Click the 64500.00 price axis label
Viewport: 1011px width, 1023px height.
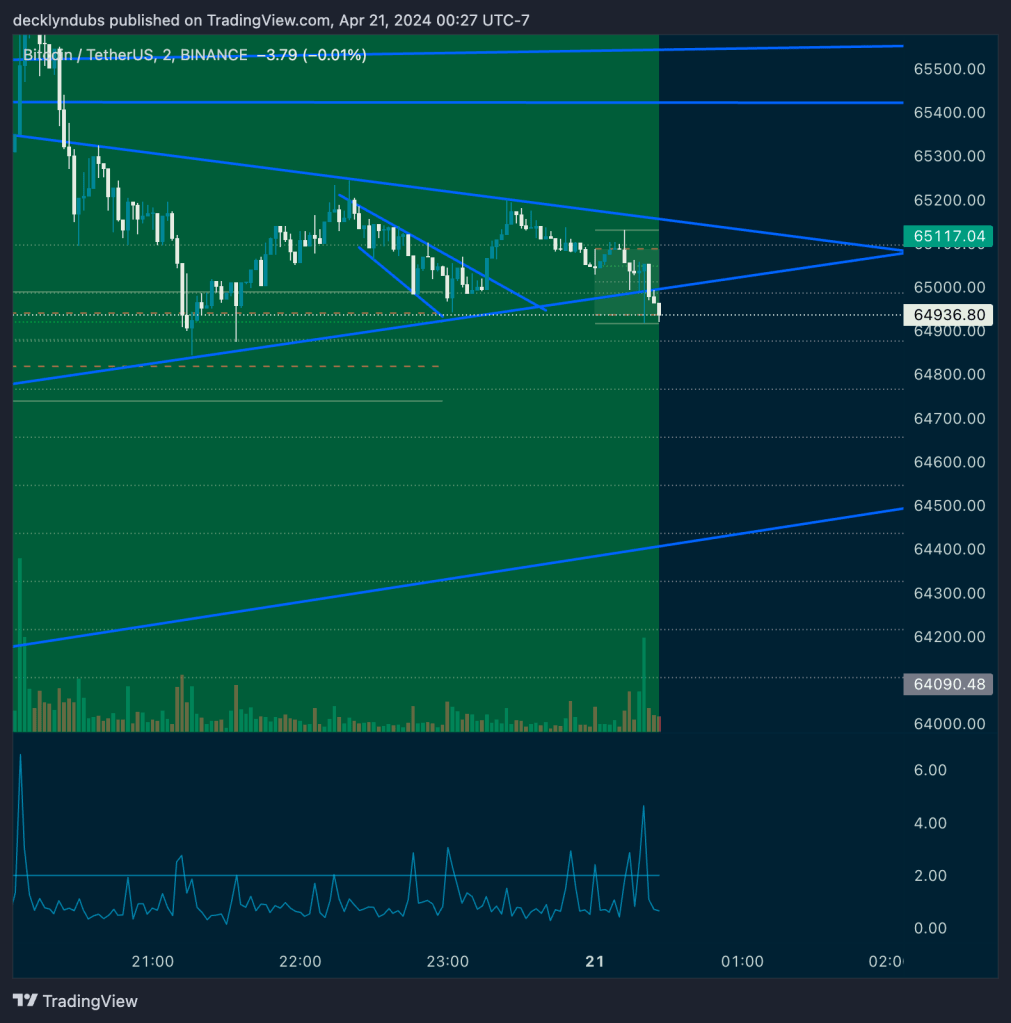(951, 506)
